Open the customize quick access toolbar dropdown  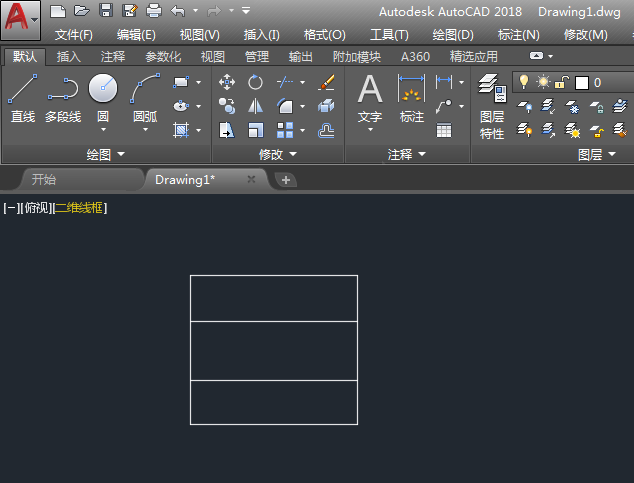tap(246, 11)
